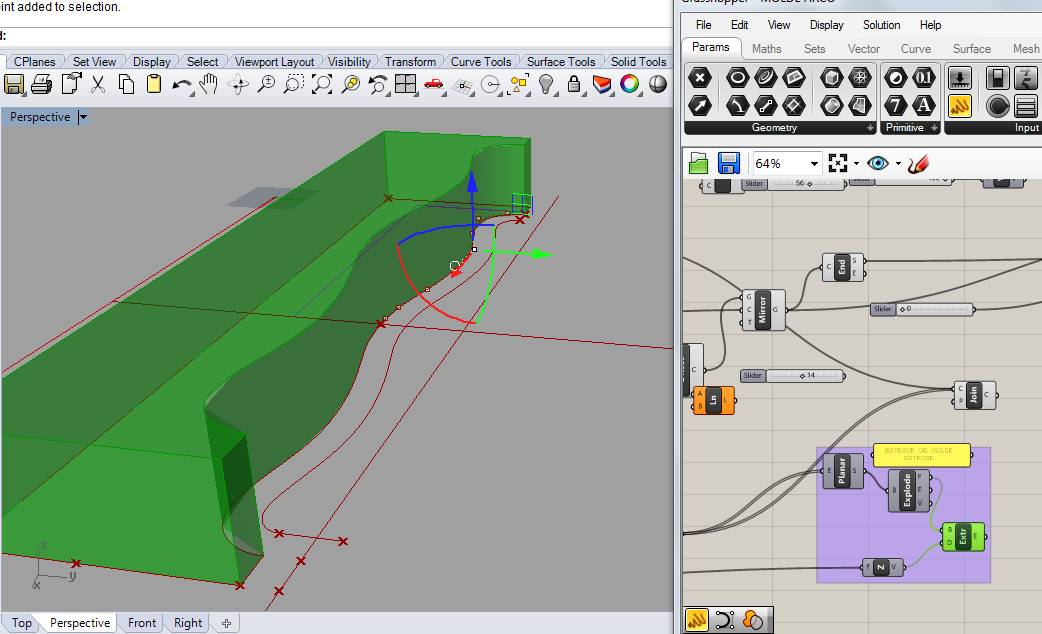Click the slider showing value 56
This screenshot has width=1042, height=634.
point(793,184)
